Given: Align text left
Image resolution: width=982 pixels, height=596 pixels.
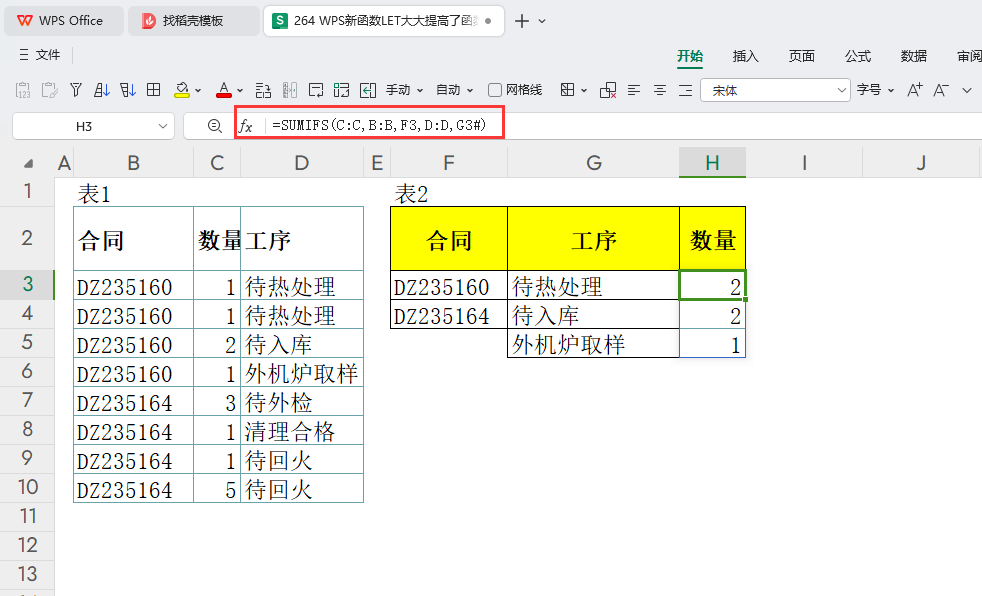Looking at the screenshot, I should [634, 90].
